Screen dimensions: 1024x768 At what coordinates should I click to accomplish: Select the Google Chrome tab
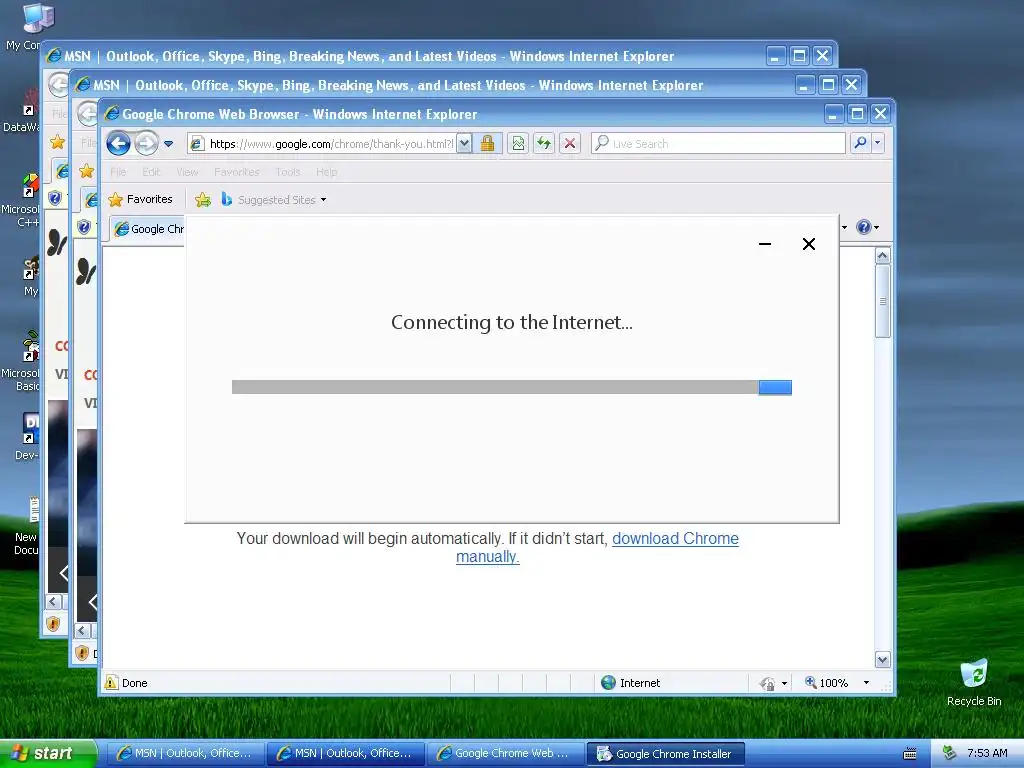click(x=149, y=229)
